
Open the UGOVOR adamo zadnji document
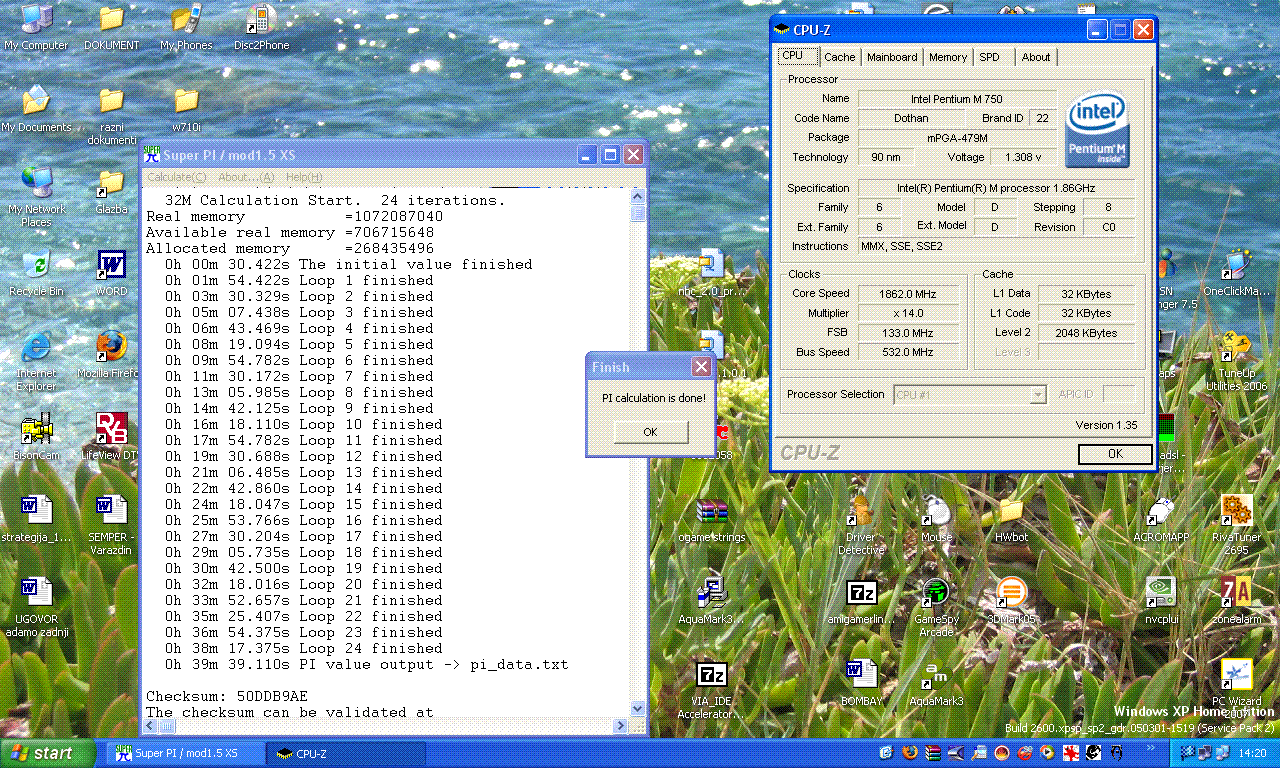click(36, 607)
